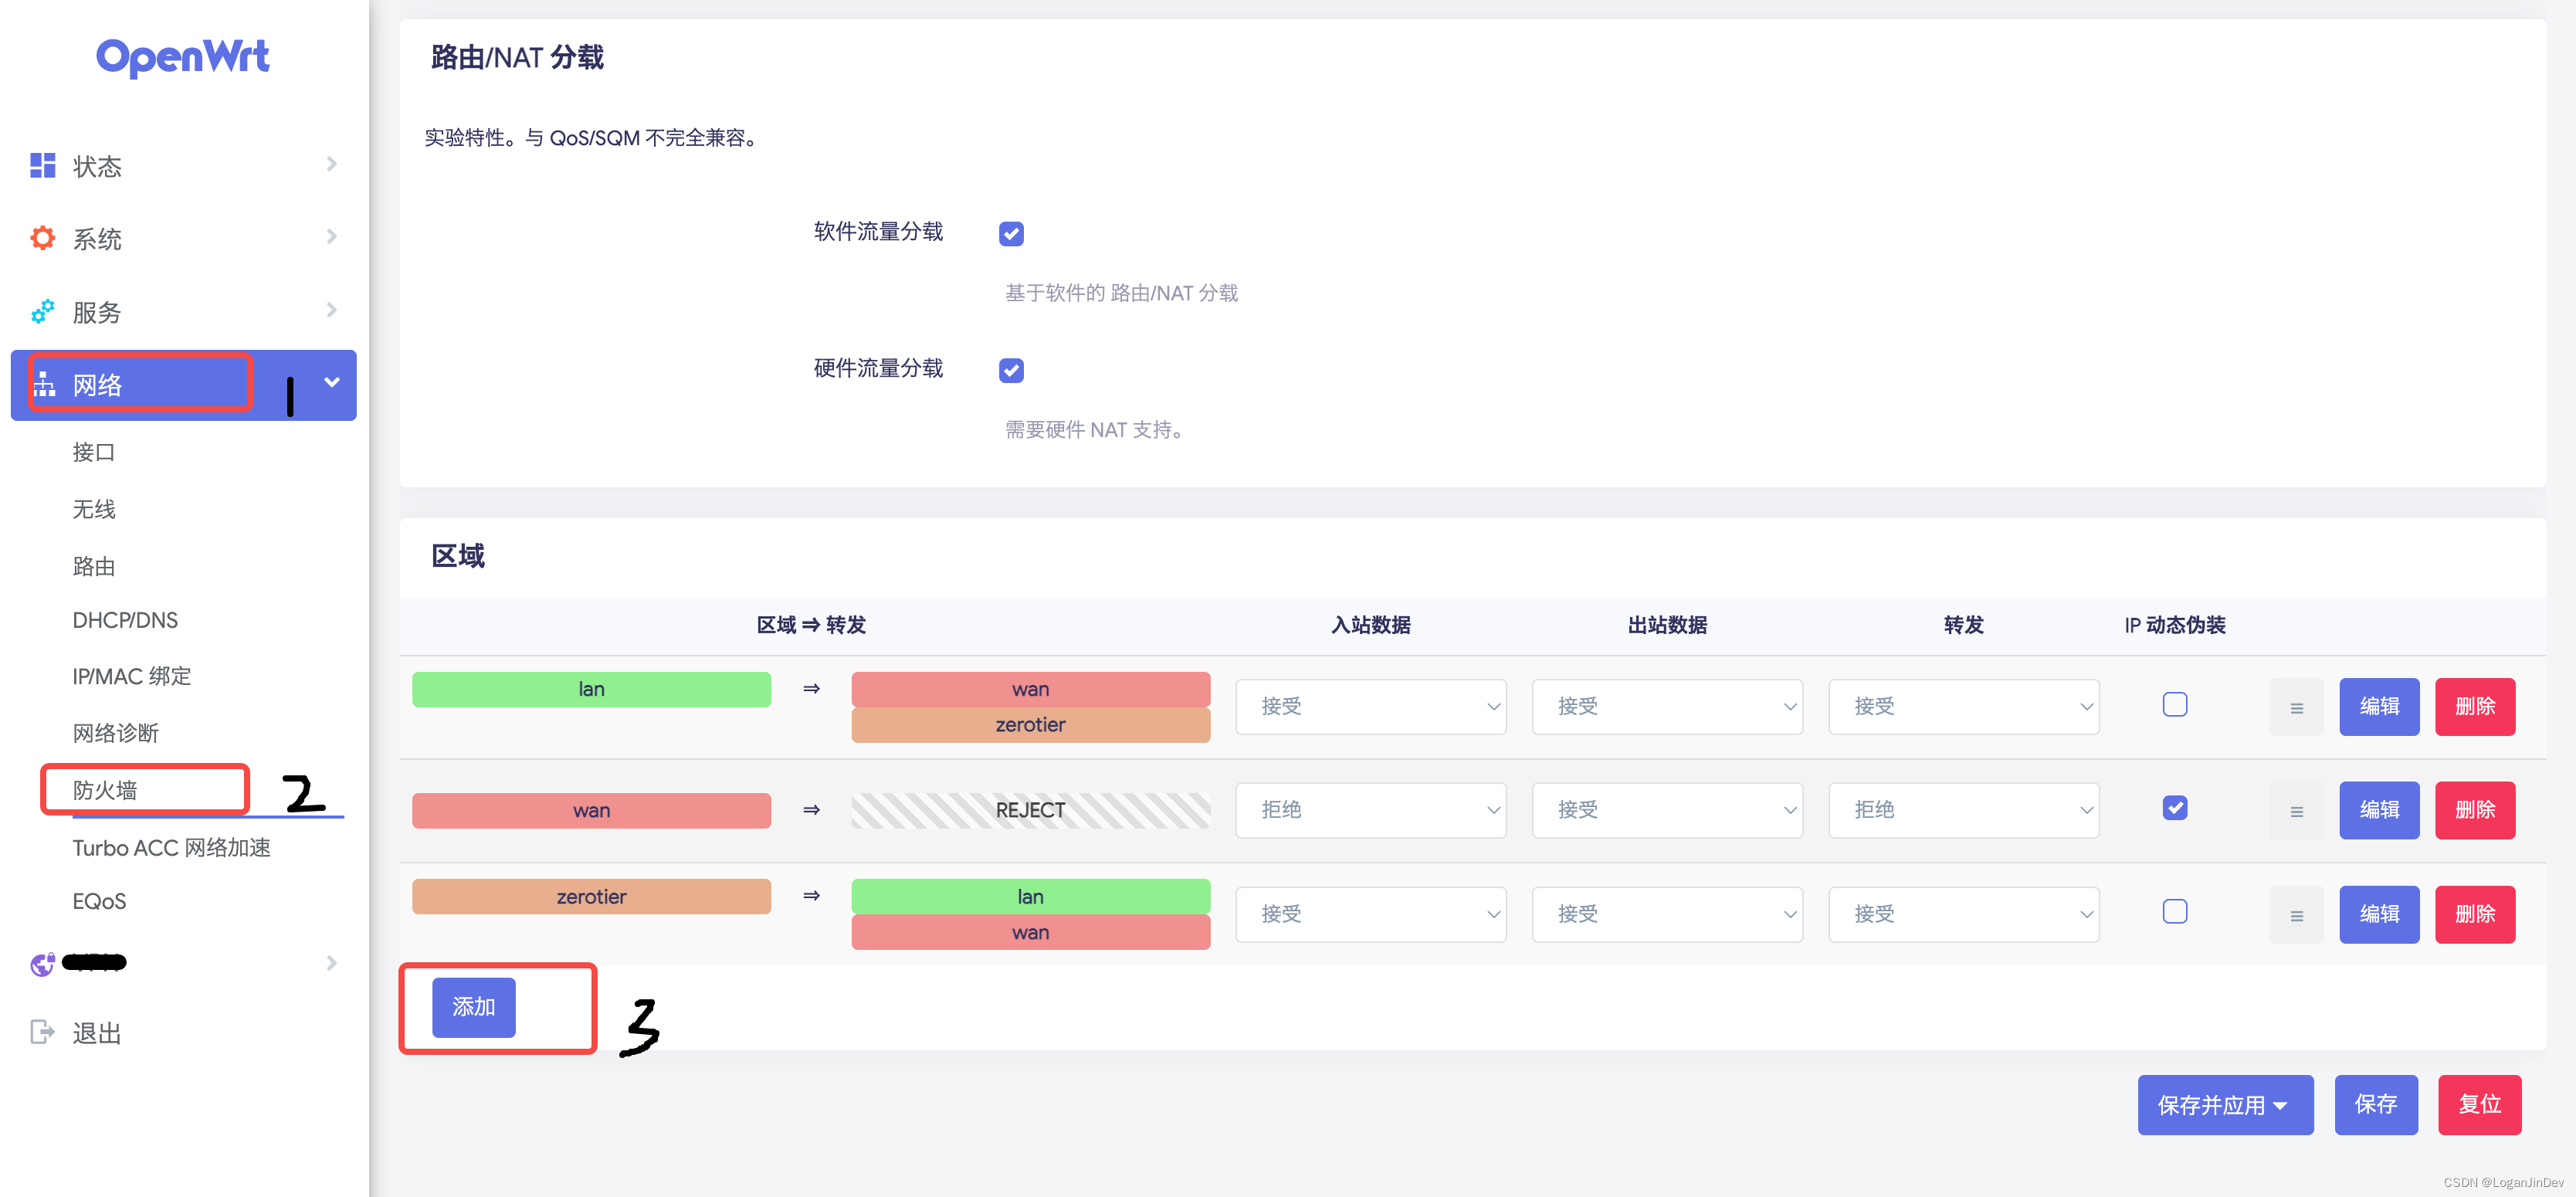Click 编辑 button for the wan zone
The height and width of the screenshot is (1197, 2576).
click(2379, 810)
